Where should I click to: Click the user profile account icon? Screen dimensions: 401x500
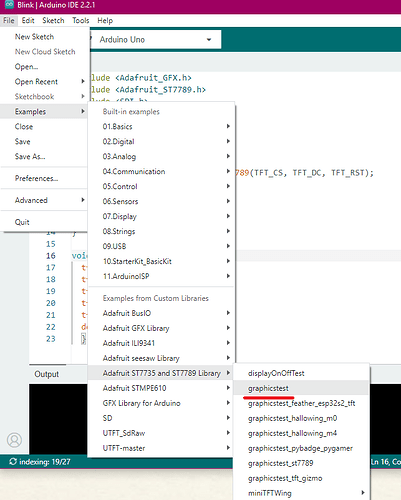[14, 440]
